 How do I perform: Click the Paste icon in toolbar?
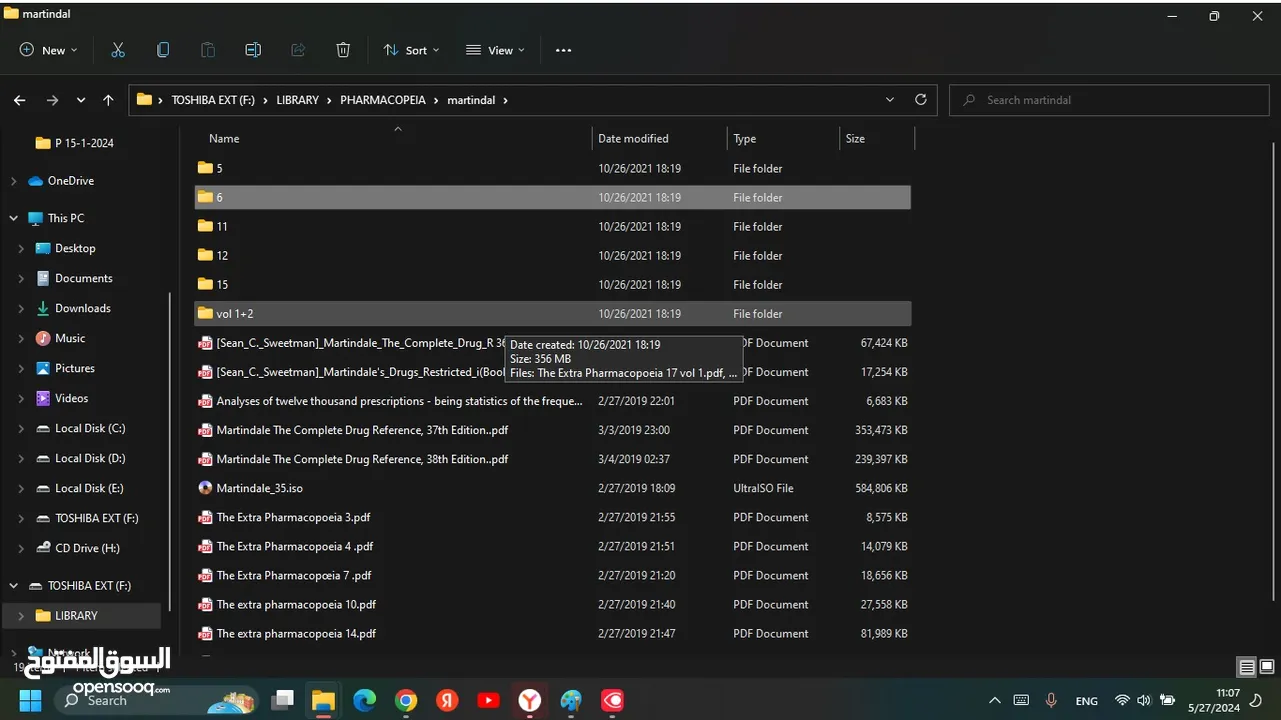click(208, 50)
